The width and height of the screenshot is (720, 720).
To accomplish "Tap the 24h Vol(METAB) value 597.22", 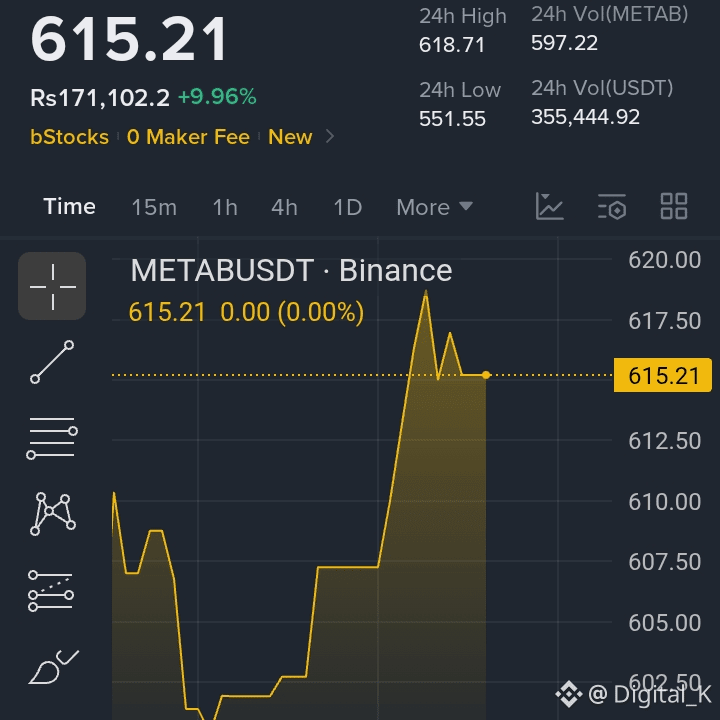I will coord(564,43).
